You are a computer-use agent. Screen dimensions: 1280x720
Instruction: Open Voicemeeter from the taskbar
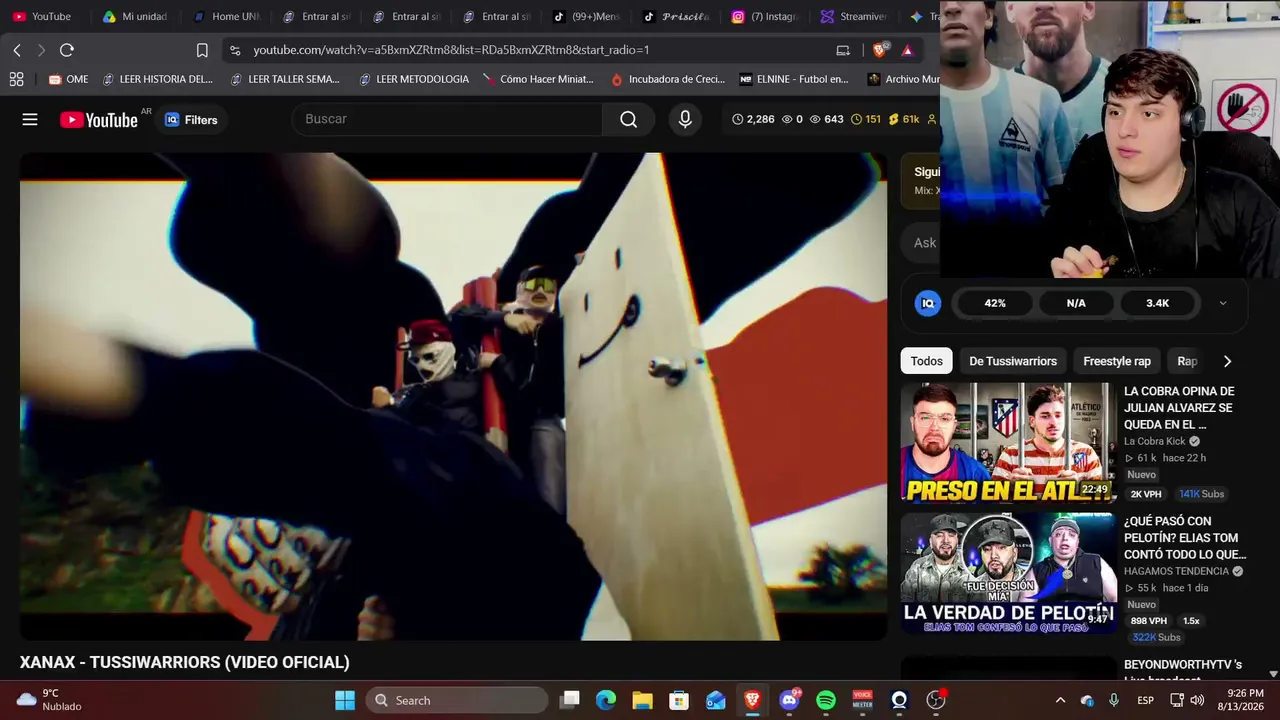(862, 700)
